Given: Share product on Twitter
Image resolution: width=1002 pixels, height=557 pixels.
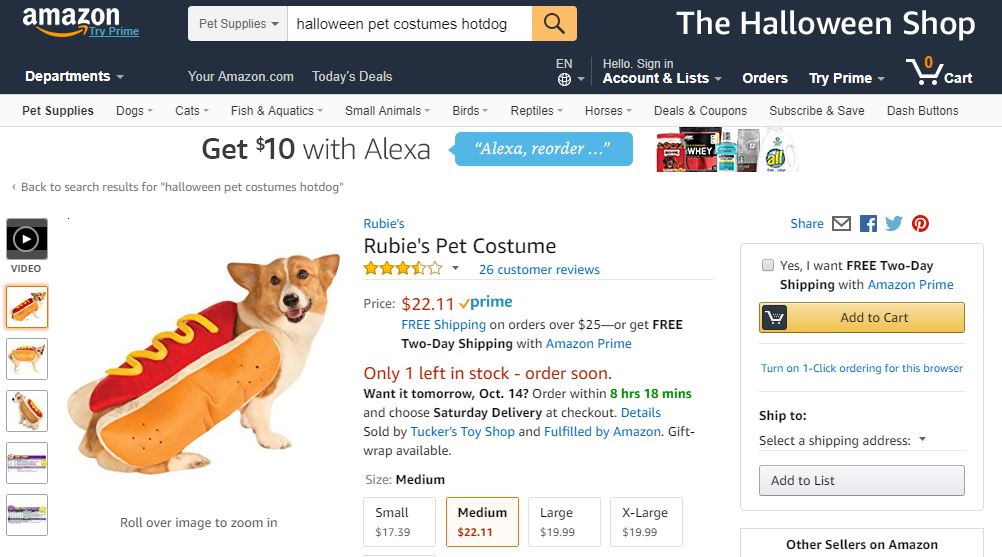Looking at the screenshot, I should [x=894, y=224].
